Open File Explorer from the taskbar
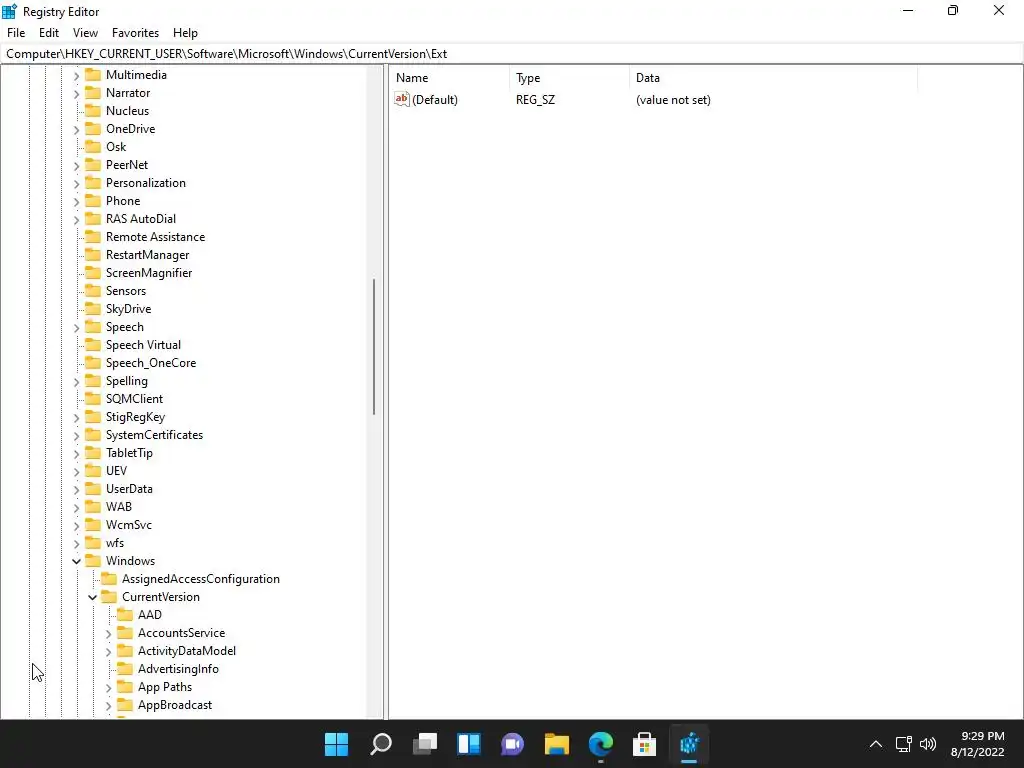This screenshot has height=768, width=1024. pyautogui.click(x=556, y=744)
